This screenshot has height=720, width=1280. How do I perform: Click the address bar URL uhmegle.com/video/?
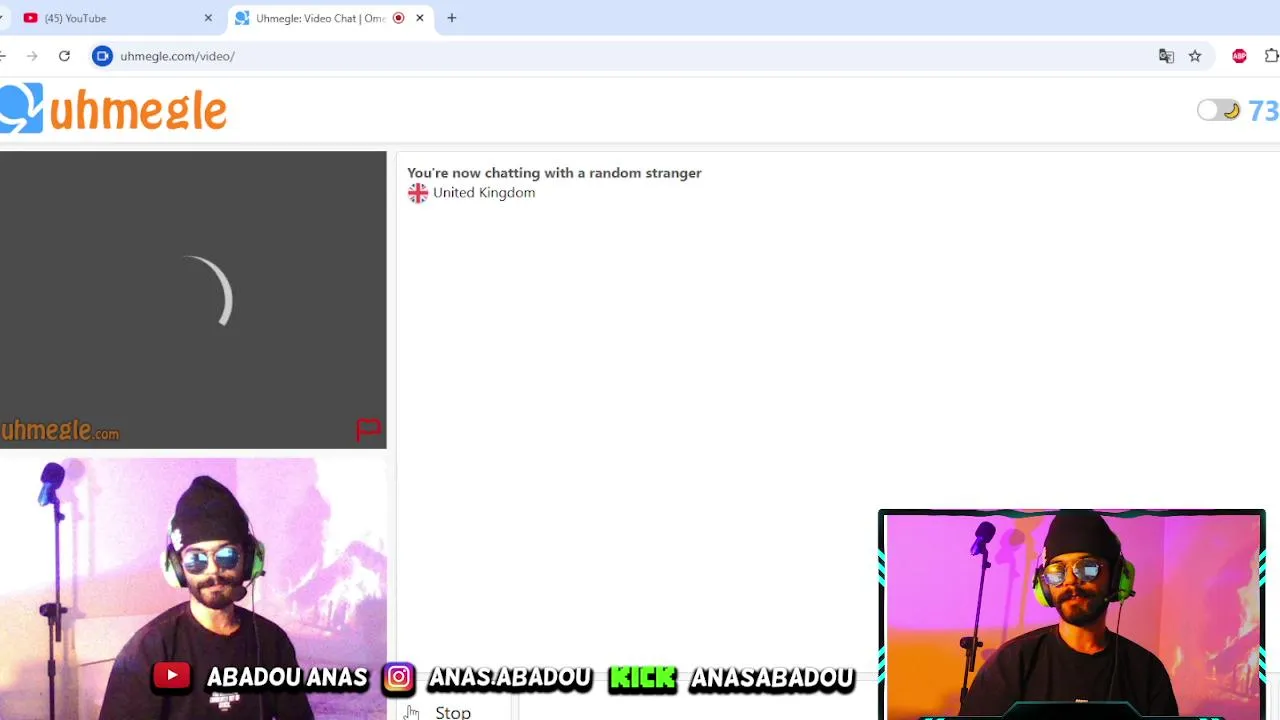[177, 56]
